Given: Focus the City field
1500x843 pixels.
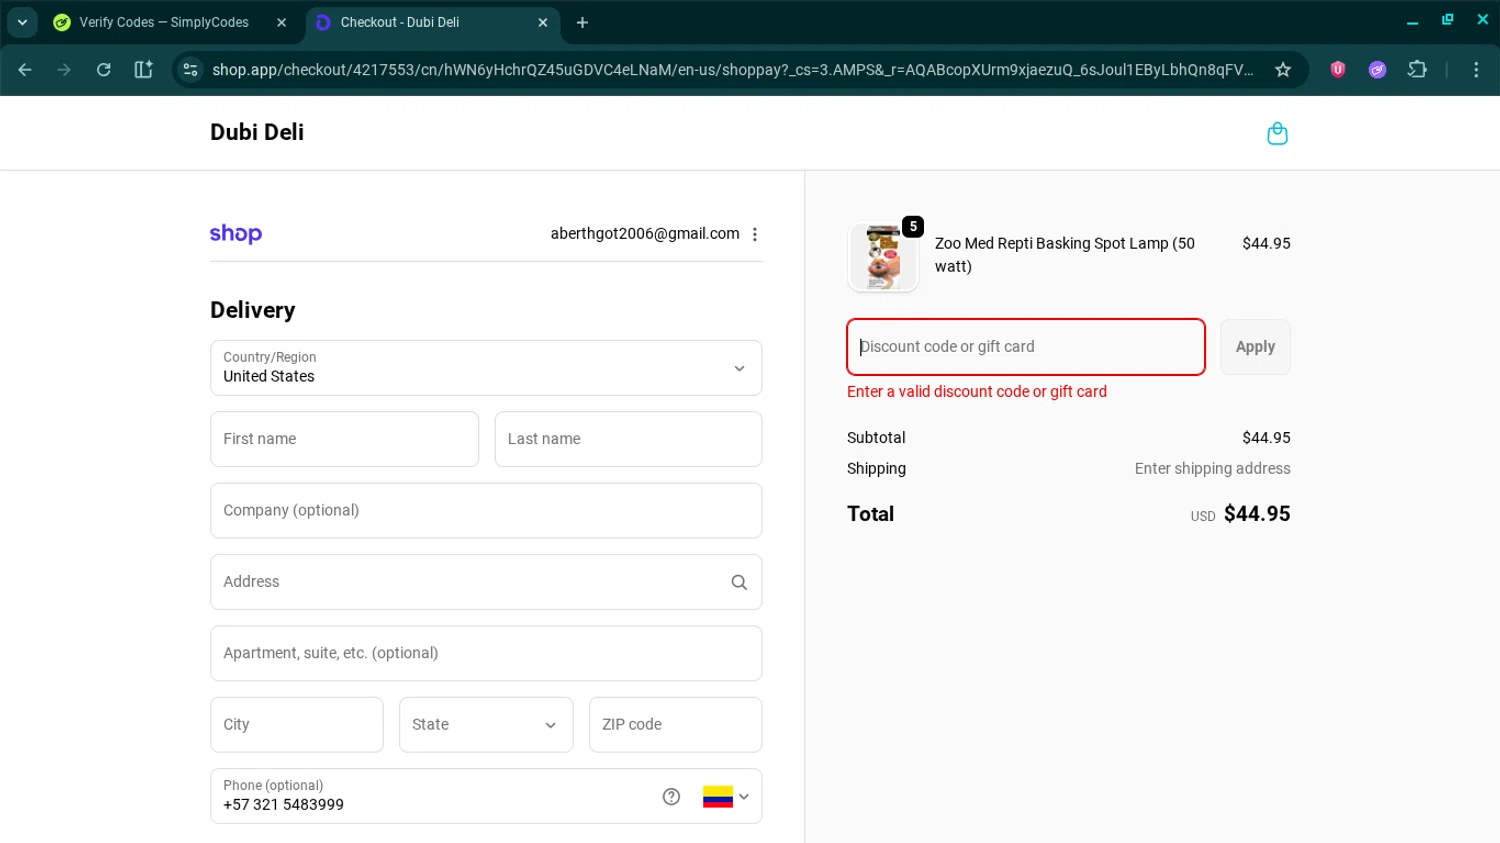Looking at the screenshot, I should pyautogui.click(x=297, y=725).
